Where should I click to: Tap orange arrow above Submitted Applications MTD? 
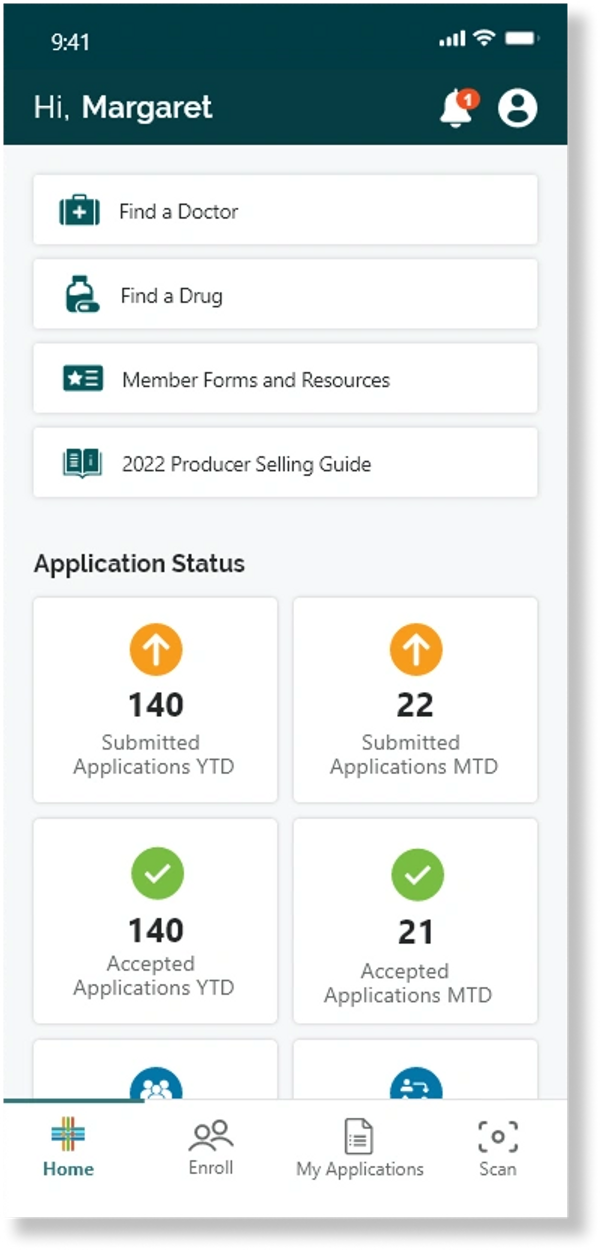pyautogui.click(x=415, y=650)
